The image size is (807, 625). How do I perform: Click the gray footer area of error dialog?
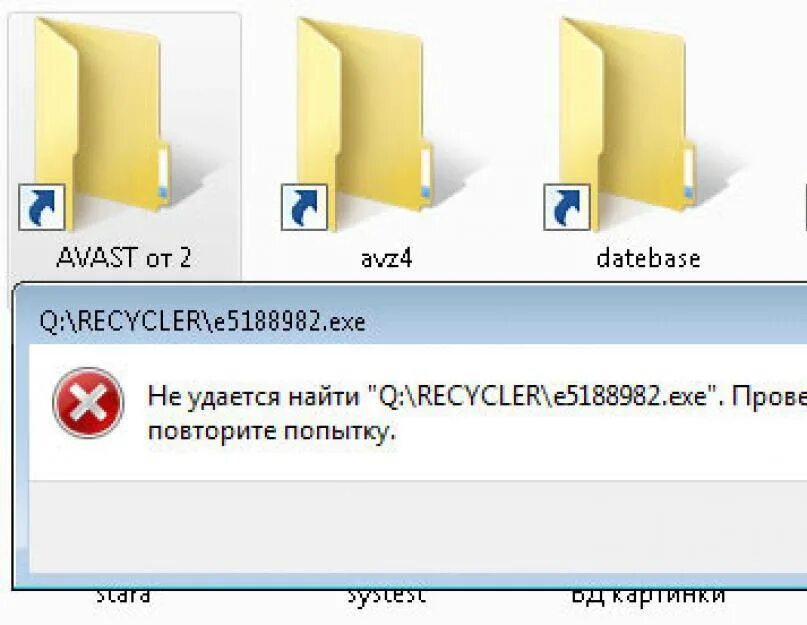(418, 526)
